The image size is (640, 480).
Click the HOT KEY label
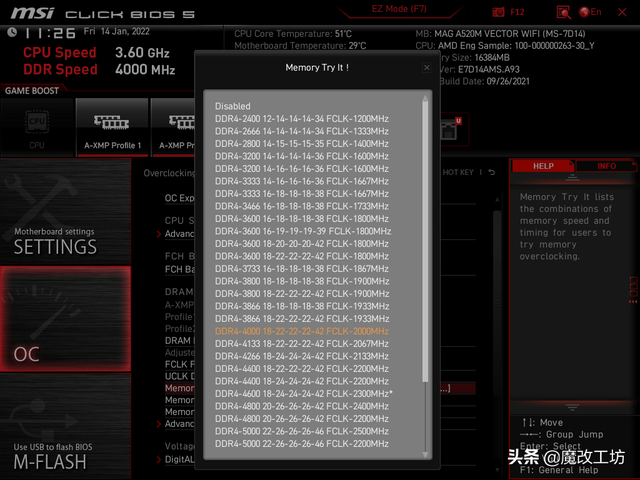coord(458,172)
